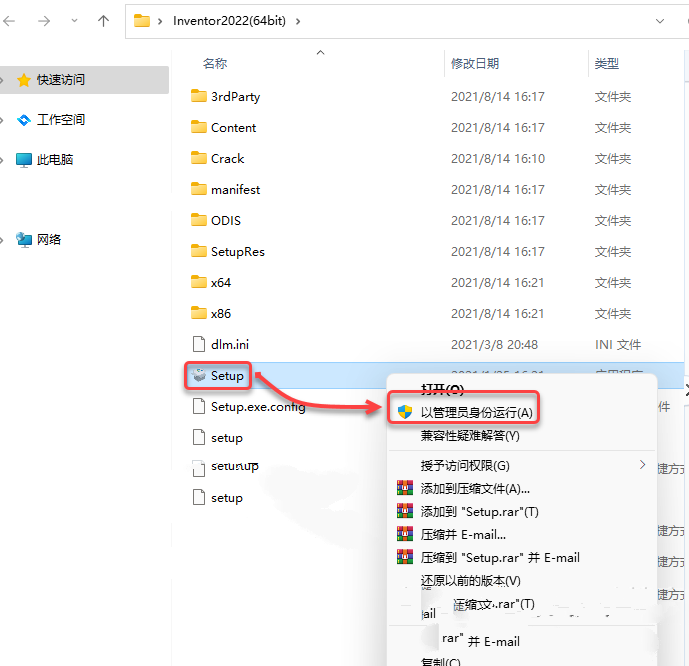Click the folder icon in address bar
The image size is (689, 666).
tap(141, 21)
